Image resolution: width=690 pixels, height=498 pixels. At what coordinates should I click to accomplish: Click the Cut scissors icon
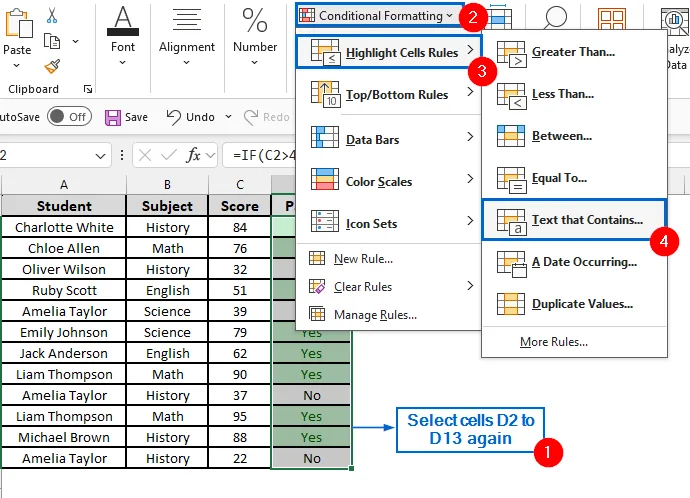[52, 15]
